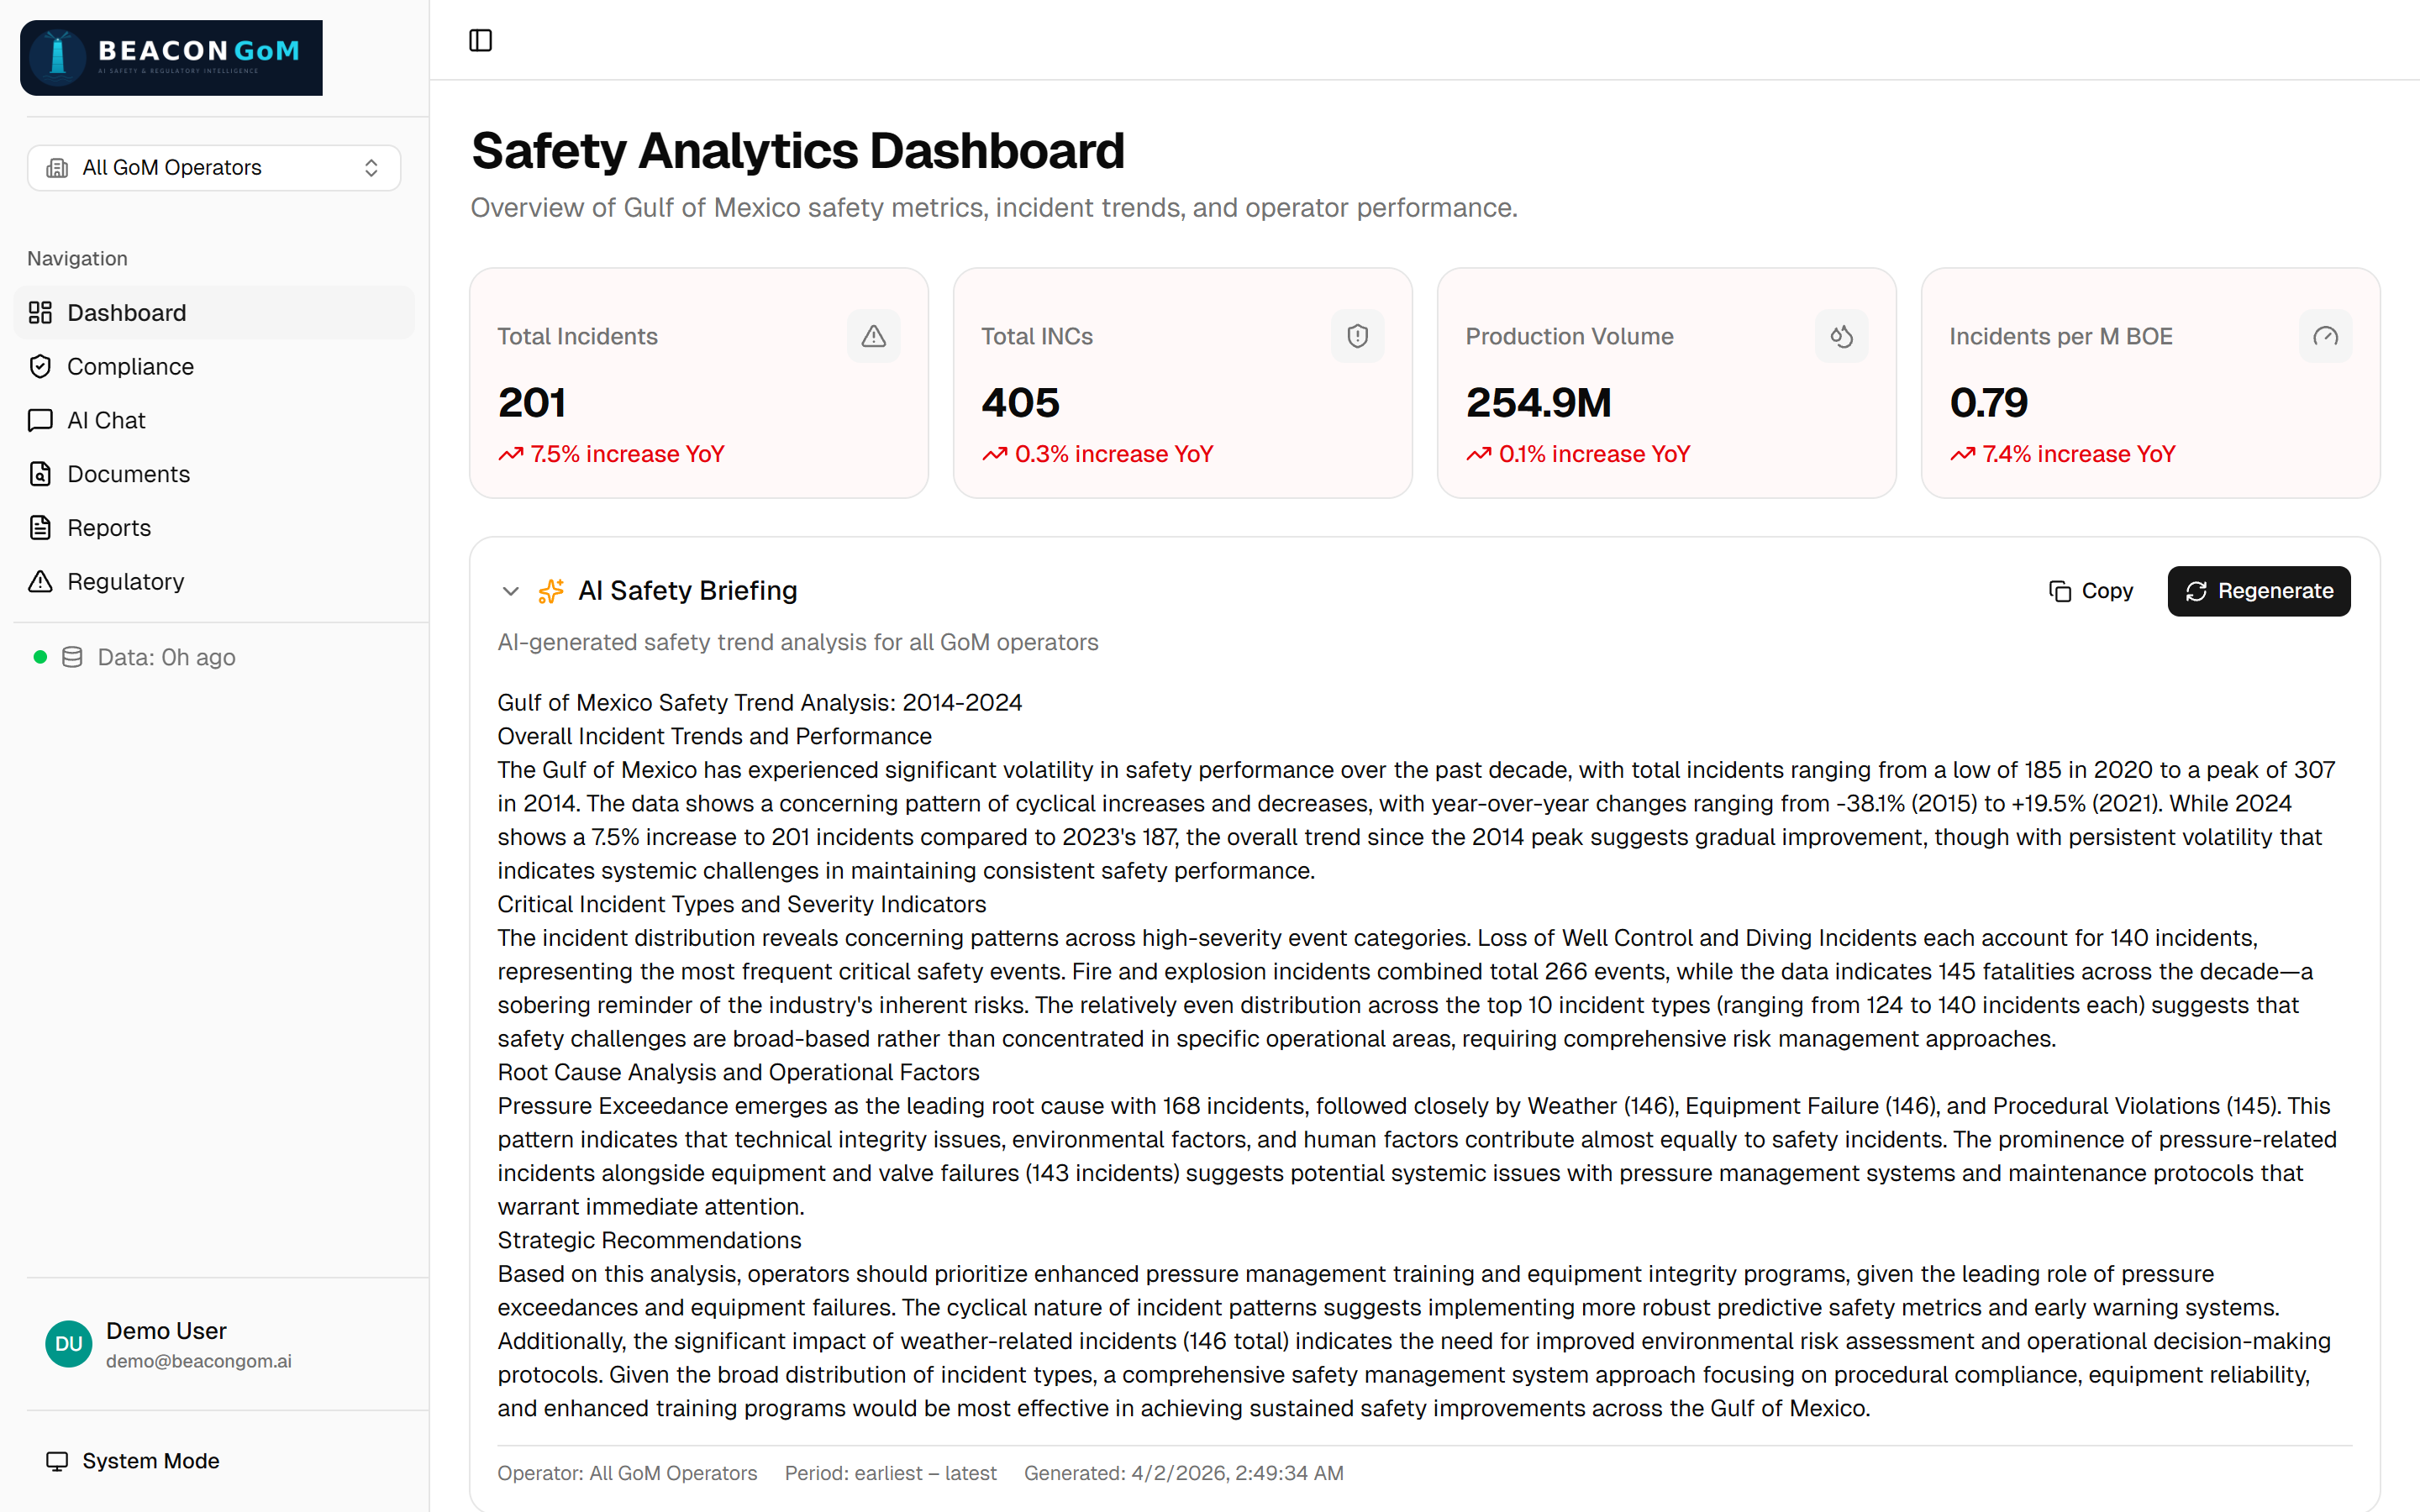Viewport: 2420px width, 1512px height.
Task: Open AI Chat via its speech bubble icon
Action: (x=40, y=420)
